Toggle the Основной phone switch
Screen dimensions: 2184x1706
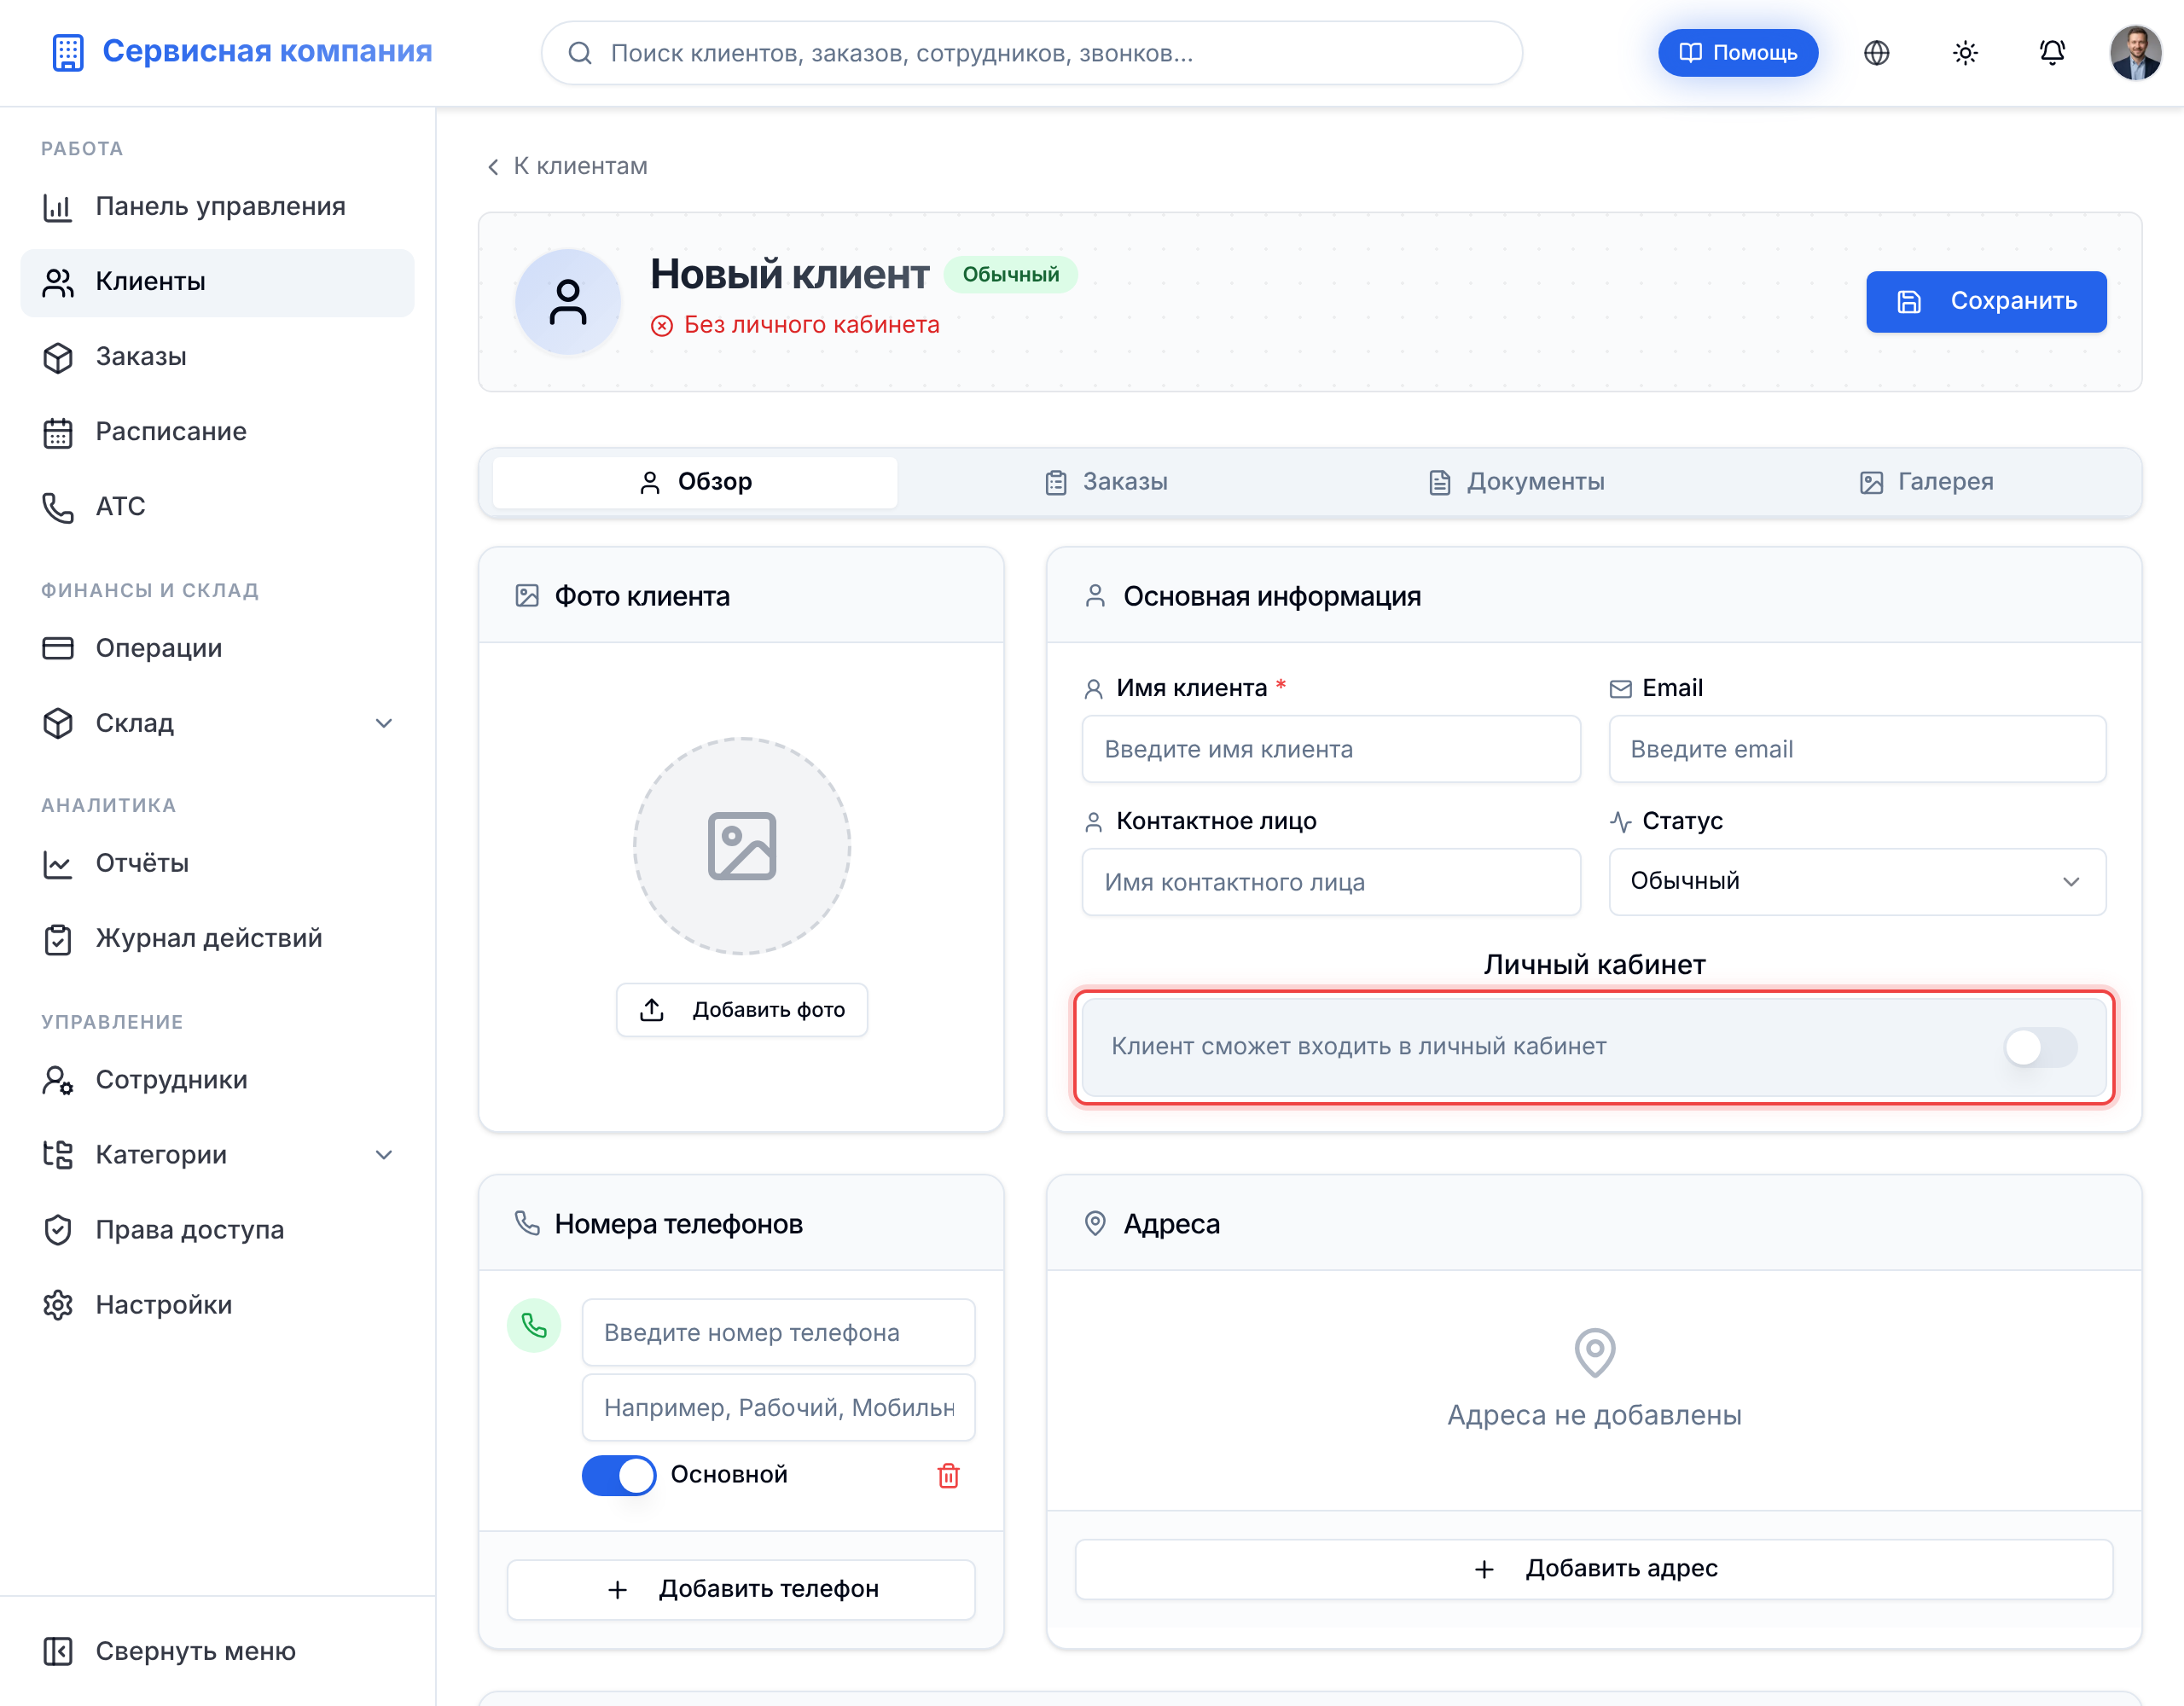pos(619,1475)
